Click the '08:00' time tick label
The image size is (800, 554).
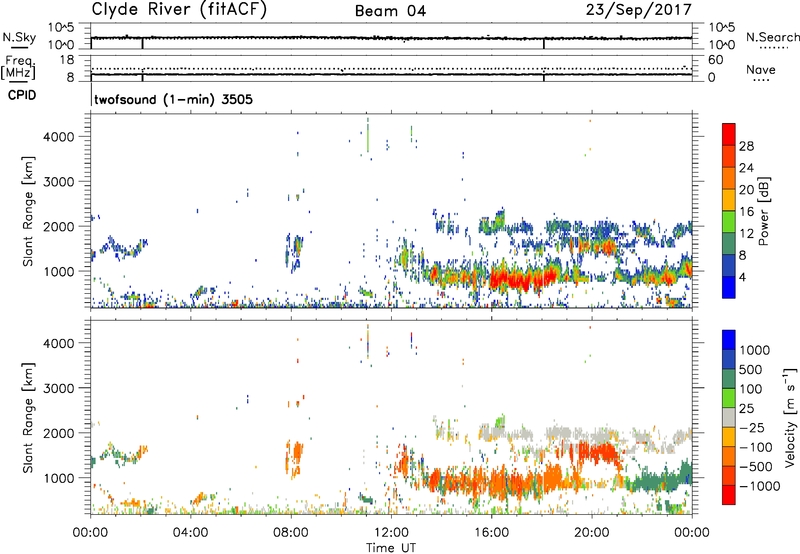(291, 533)
